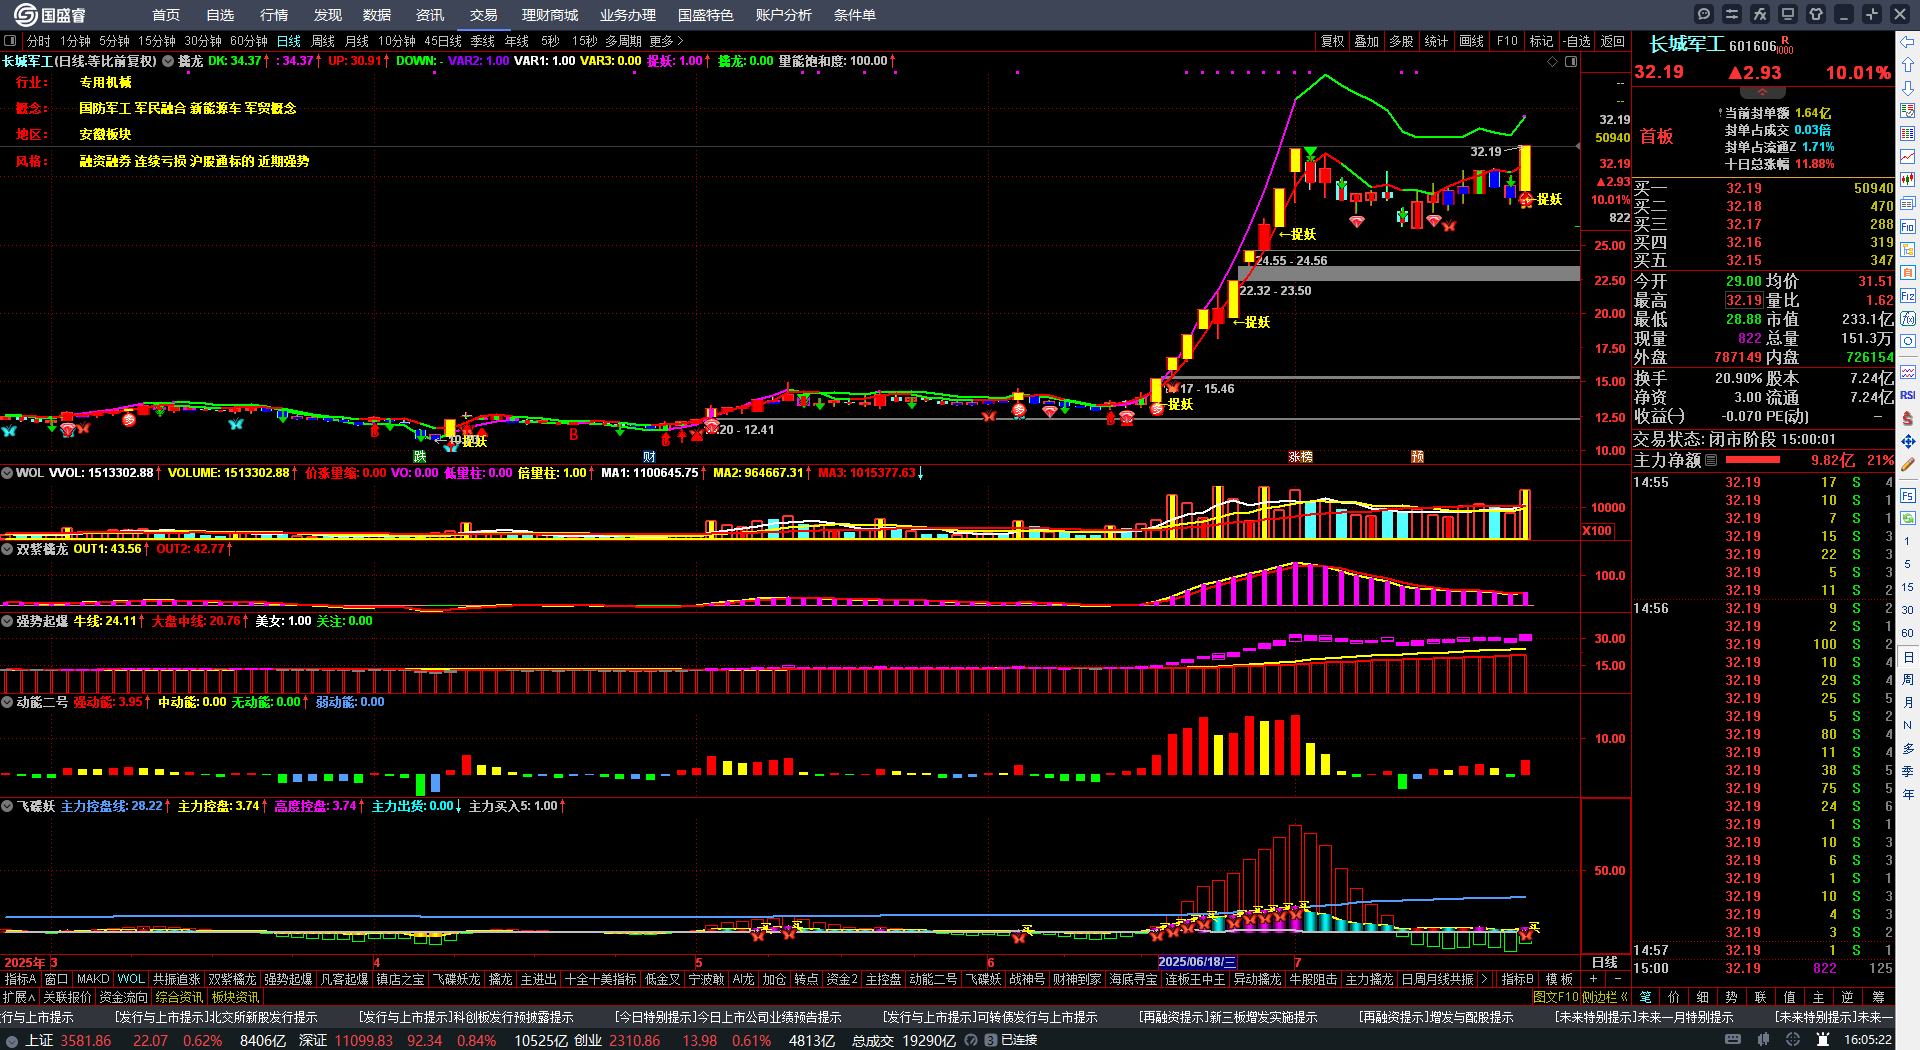Toggle 多股 multi-stock view
Viewport: 1920px width, 1050px height.
click(x=1401, y=41)
